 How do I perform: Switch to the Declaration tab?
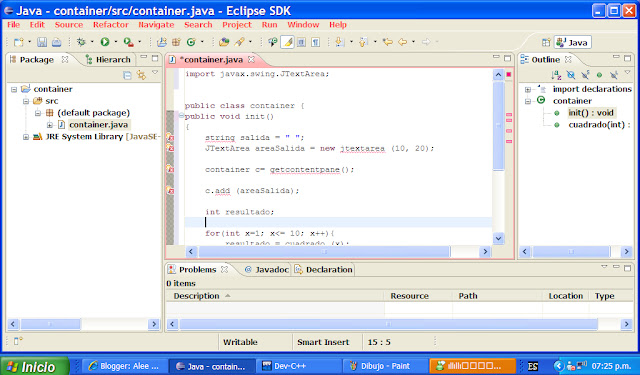click(x=323, y=270)
